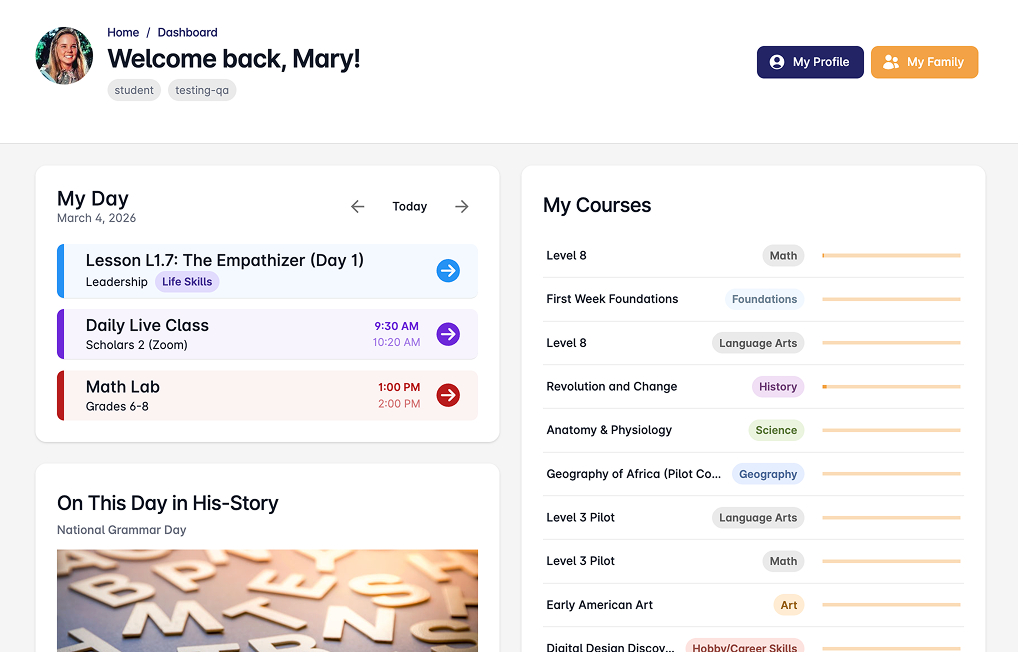Go to previous day arrow

(x=358, y=207)
